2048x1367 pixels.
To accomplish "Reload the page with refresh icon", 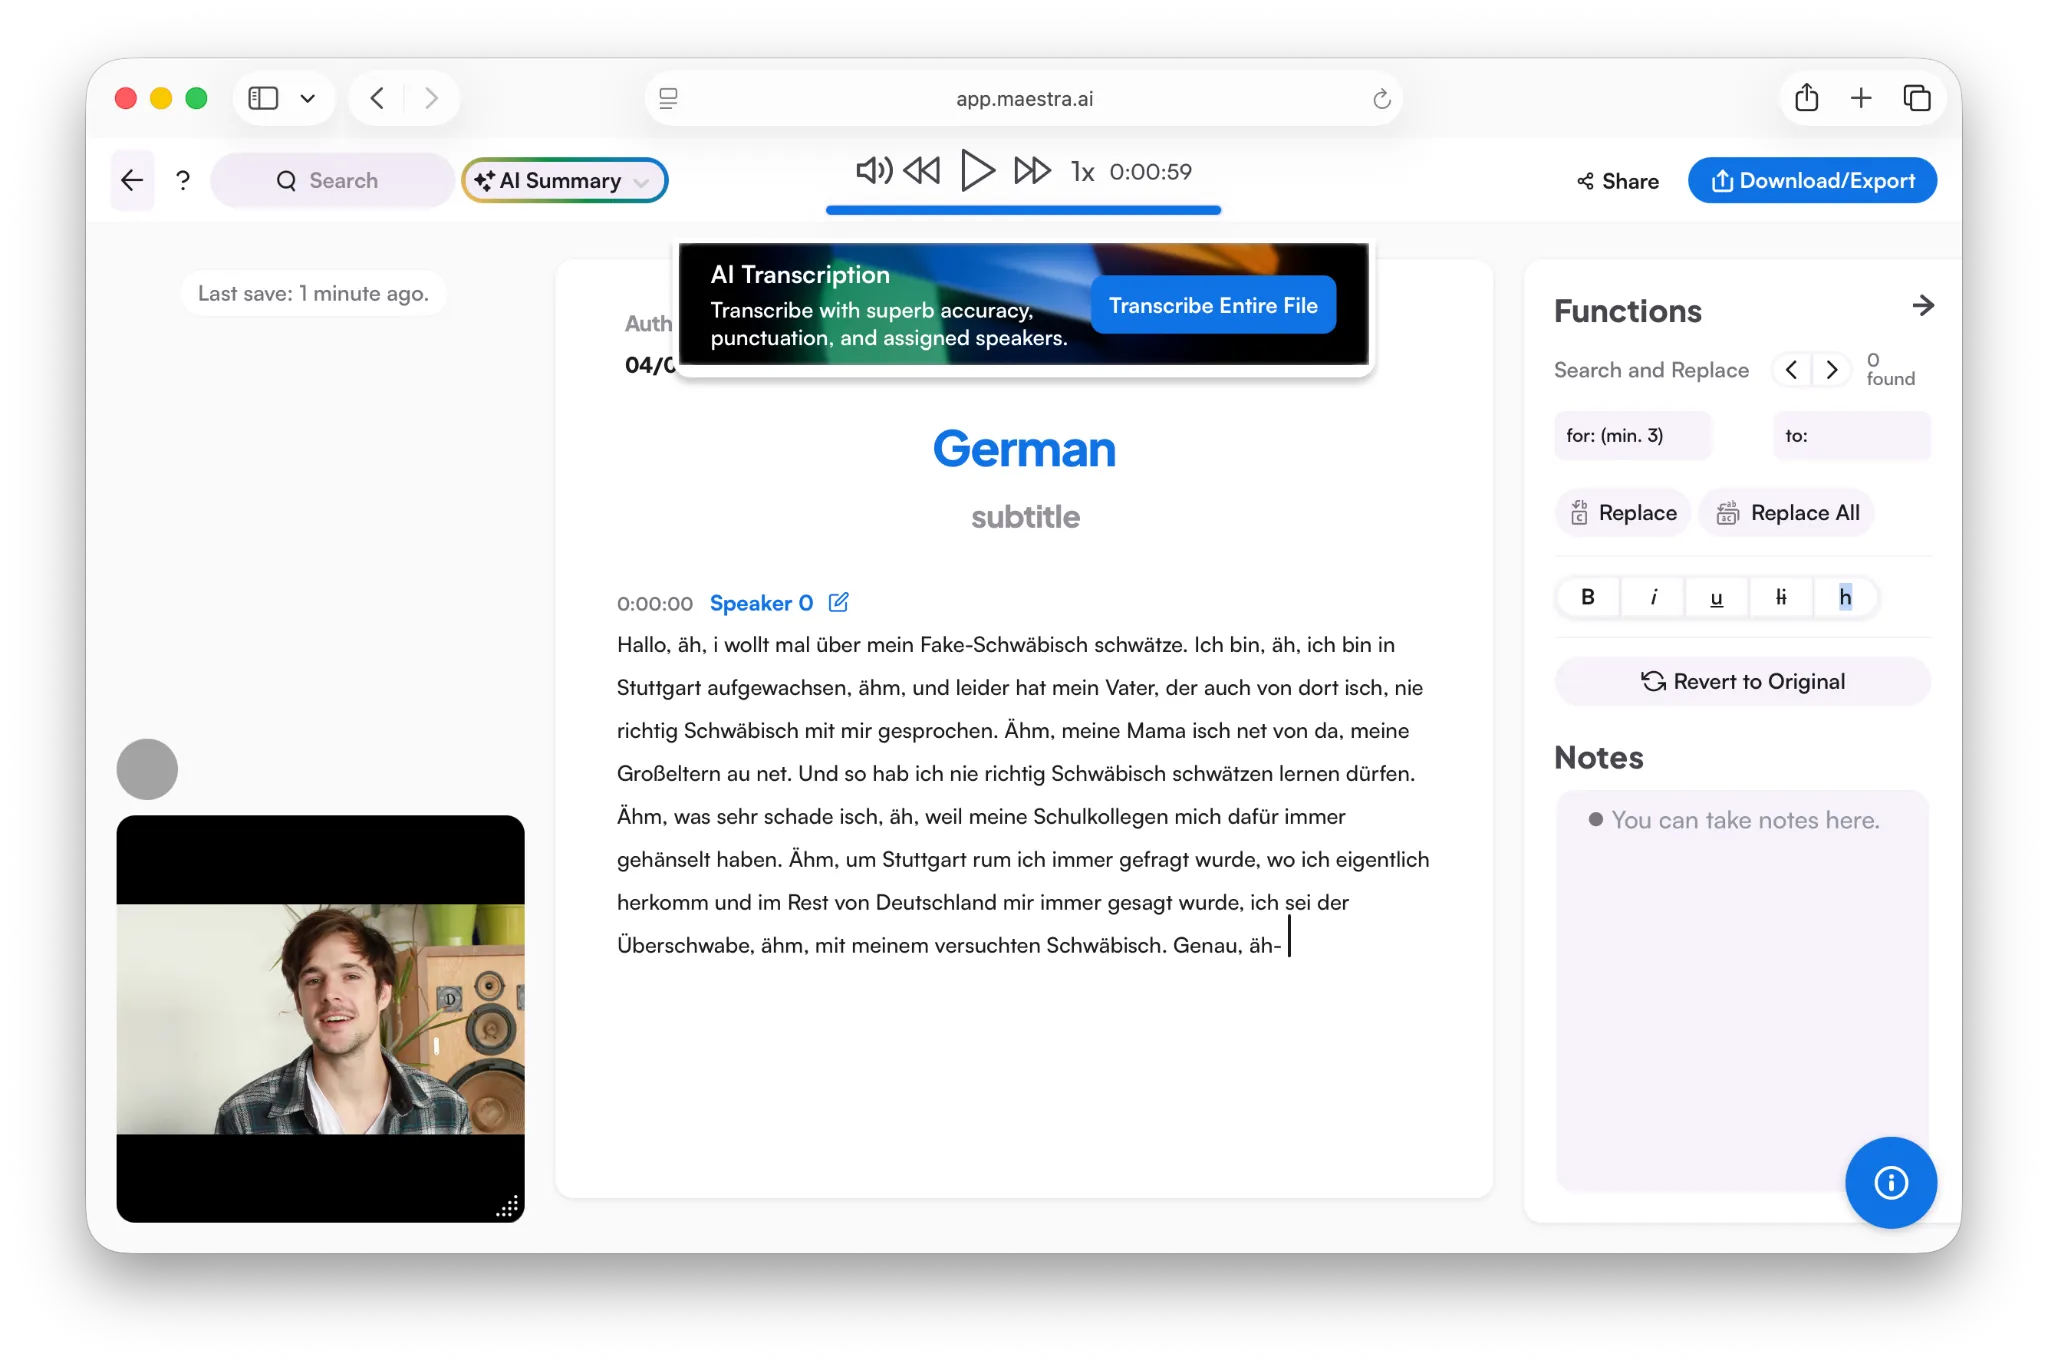I will [1381, 99].
